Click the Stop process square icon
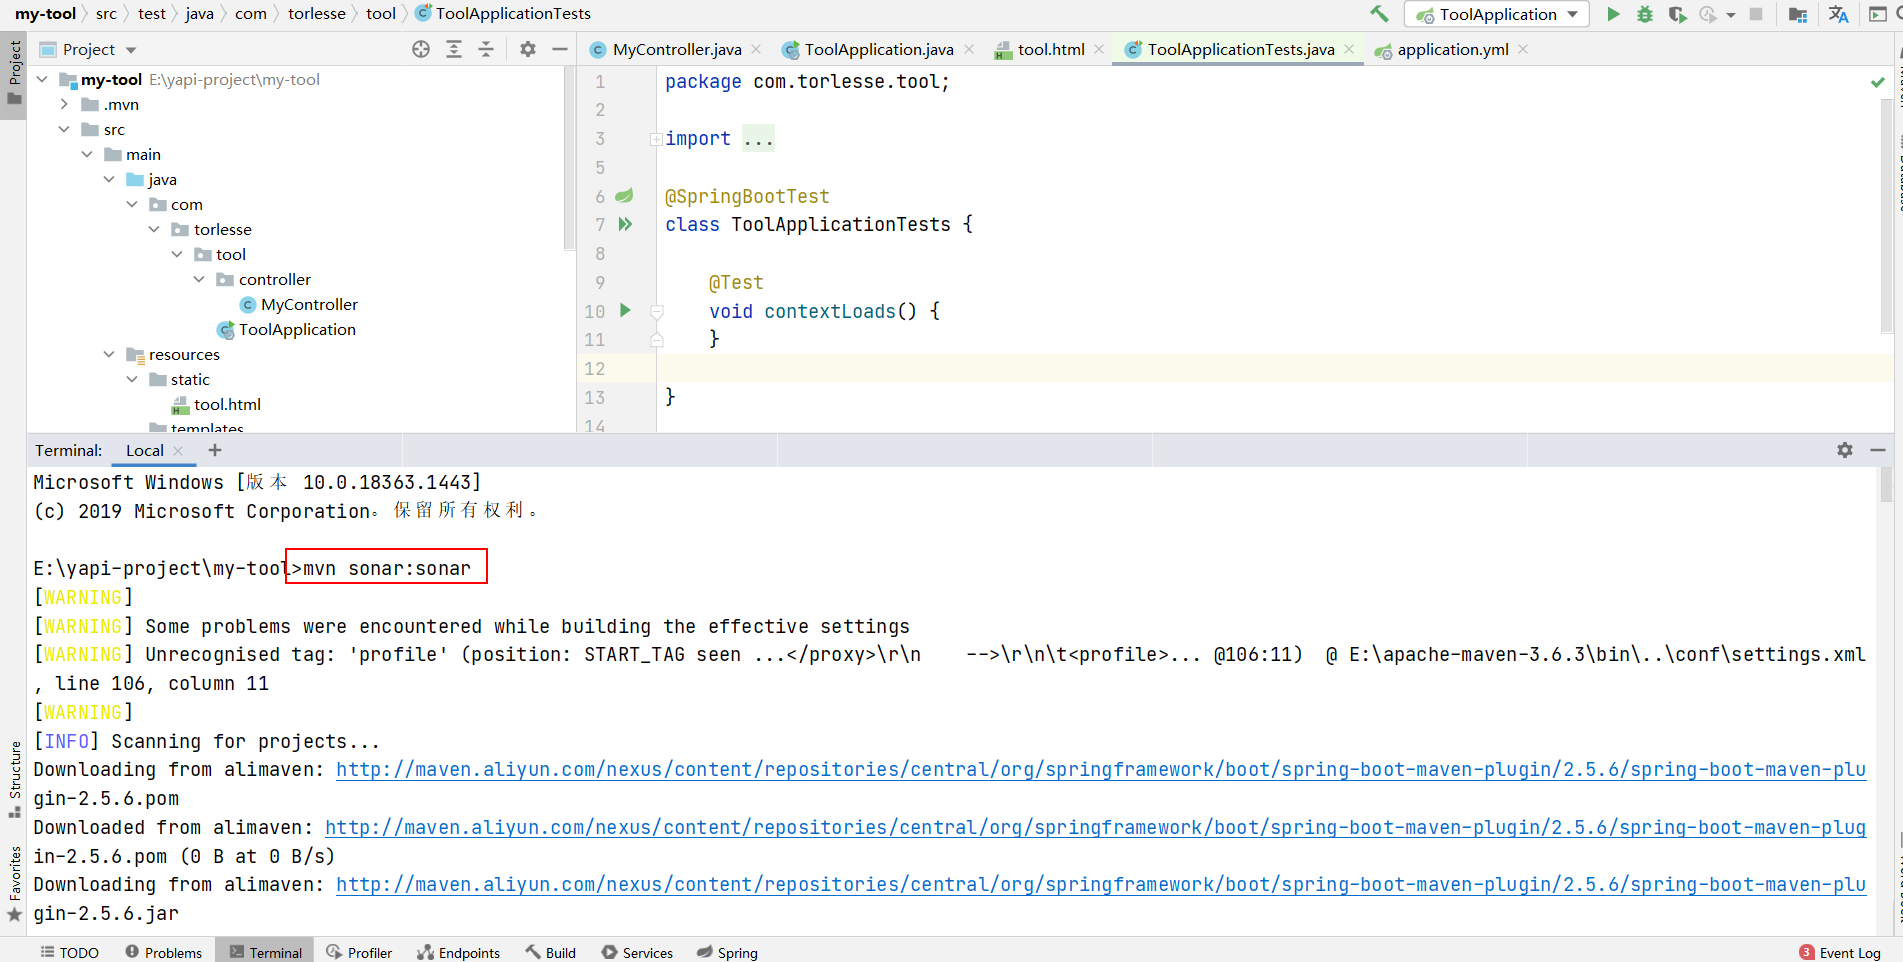The width and height of the screenshot is (1903, 962). click(1756, 14)
